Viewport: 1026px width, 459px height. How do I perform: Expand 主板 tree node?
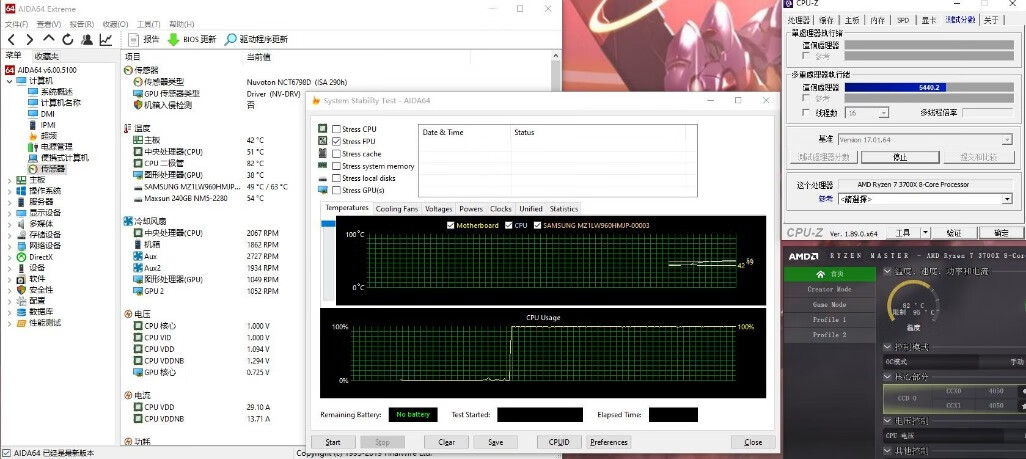(9, 180)
